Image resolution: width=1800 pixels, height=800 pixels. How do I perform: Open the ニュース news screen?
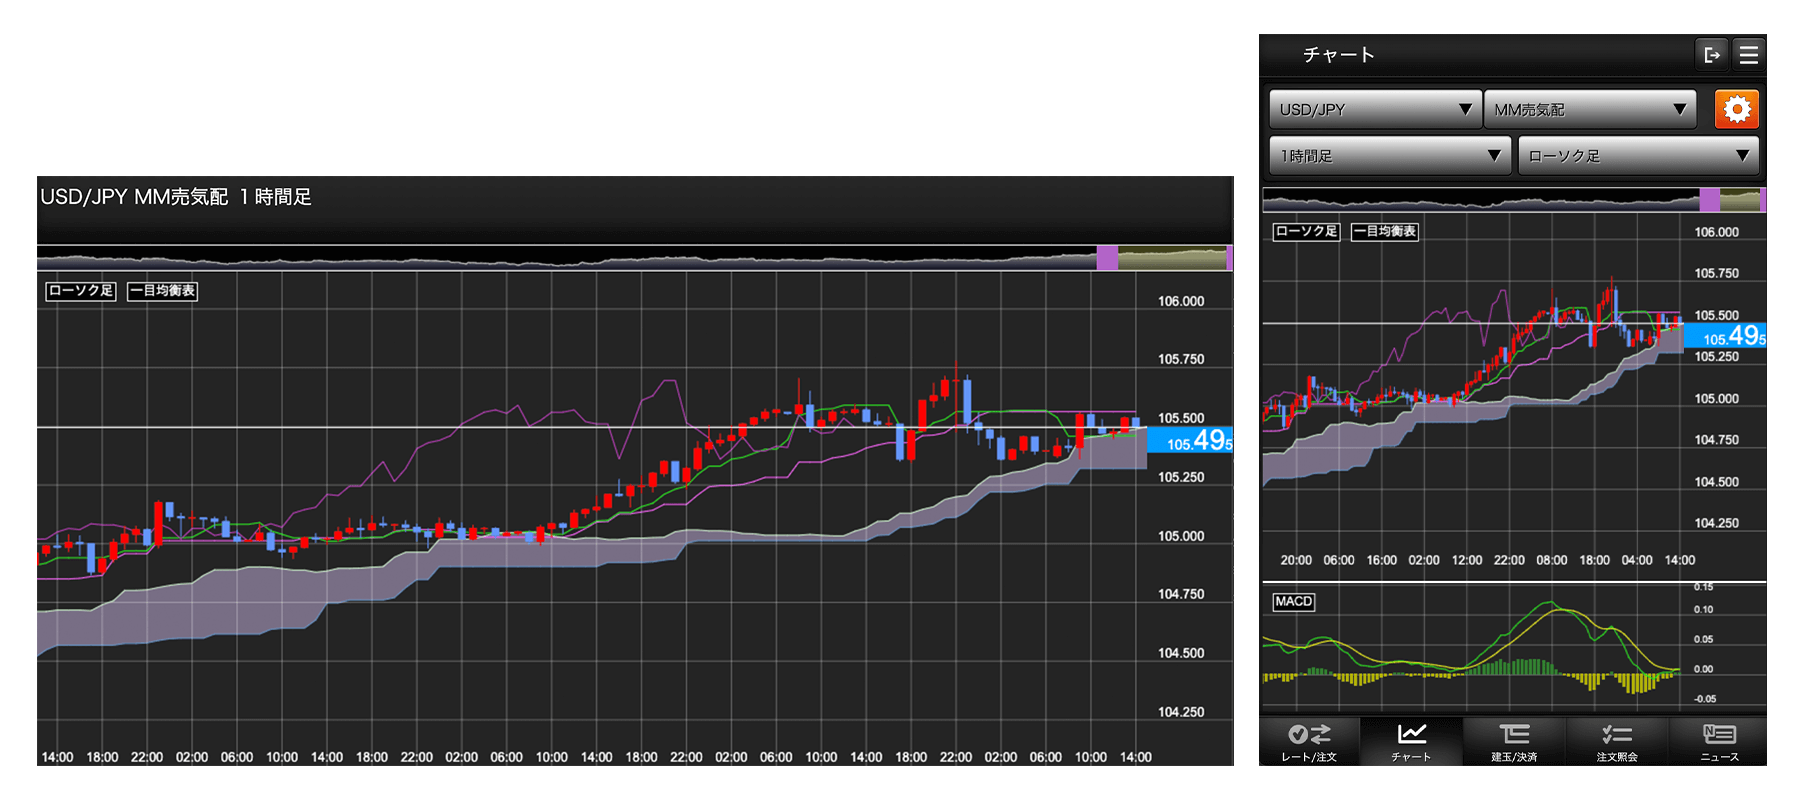(1718, 742)
